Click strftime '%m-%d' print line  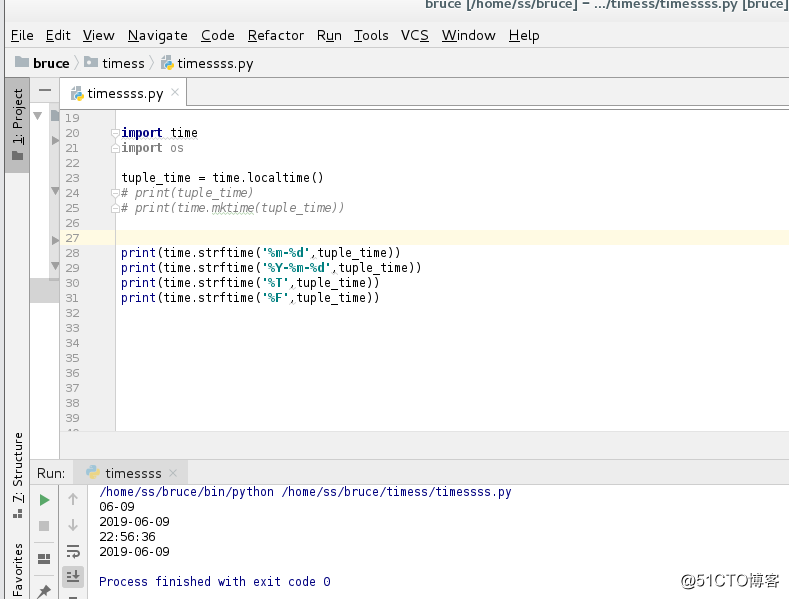pos(261,253)
